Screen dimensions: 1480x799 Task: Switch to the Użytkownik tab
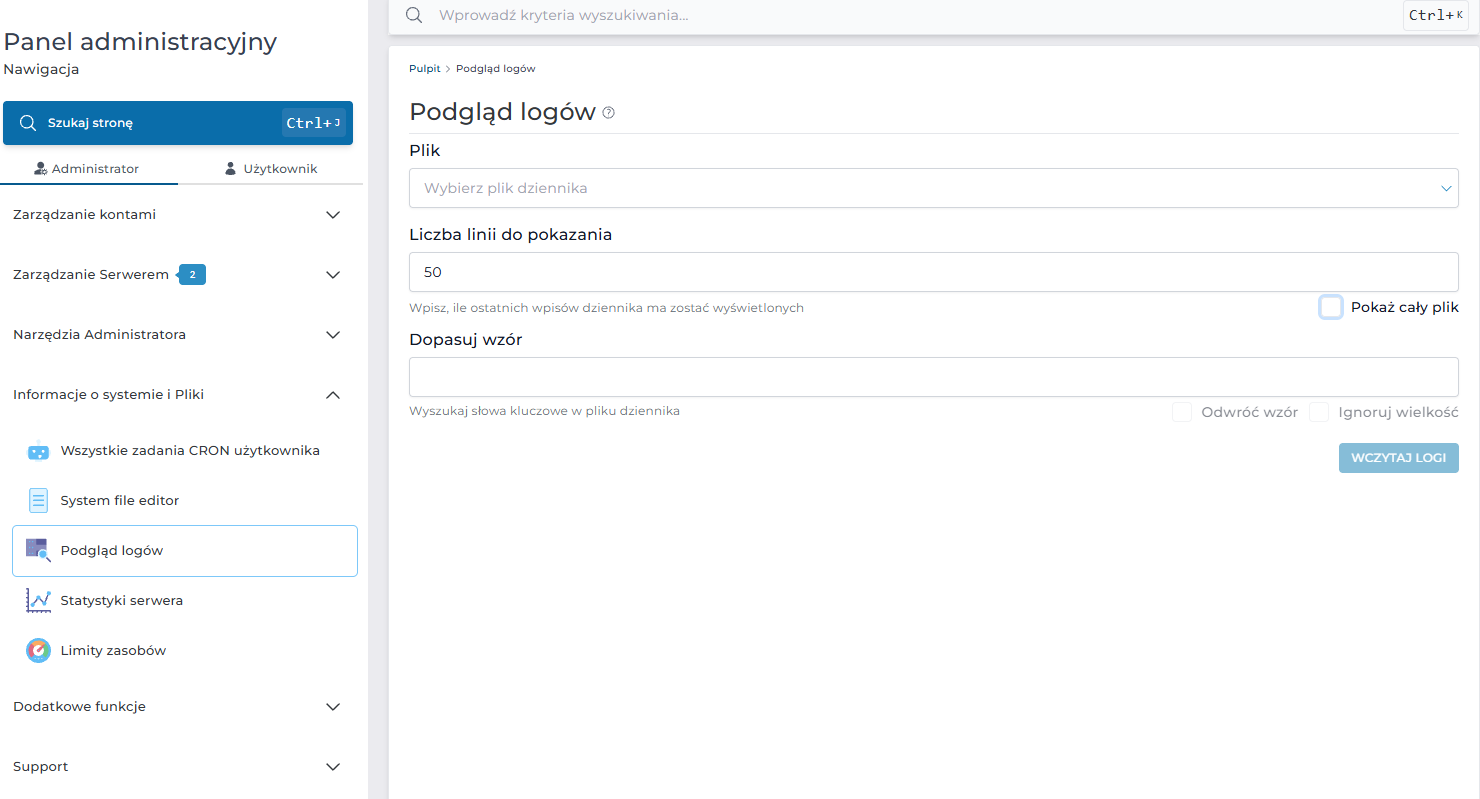[x=271, y=169]
